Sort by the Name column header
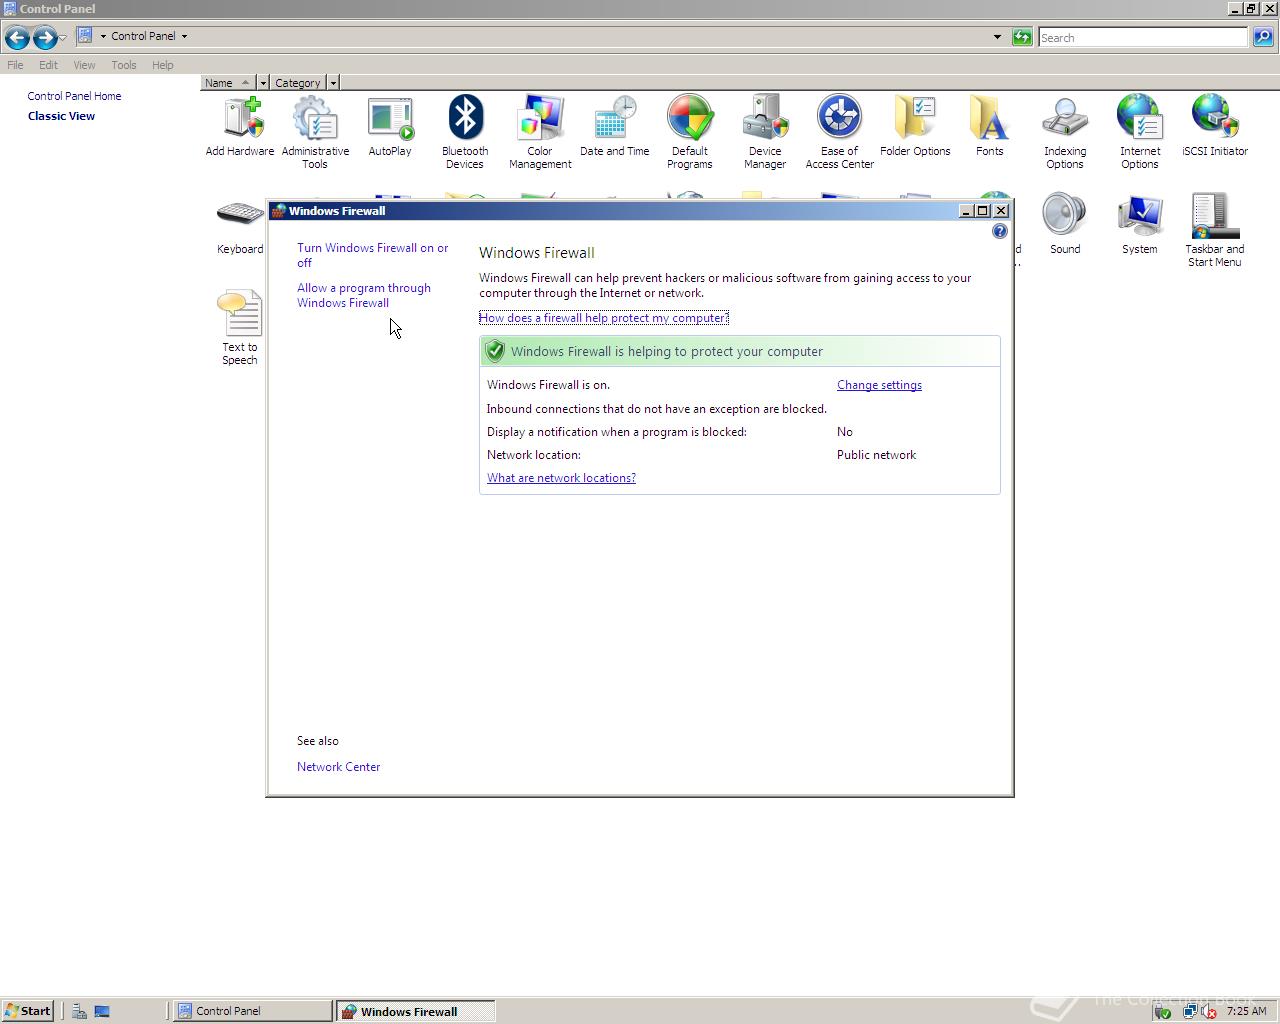1280x1024 pixels. click(x=229, y=83)
